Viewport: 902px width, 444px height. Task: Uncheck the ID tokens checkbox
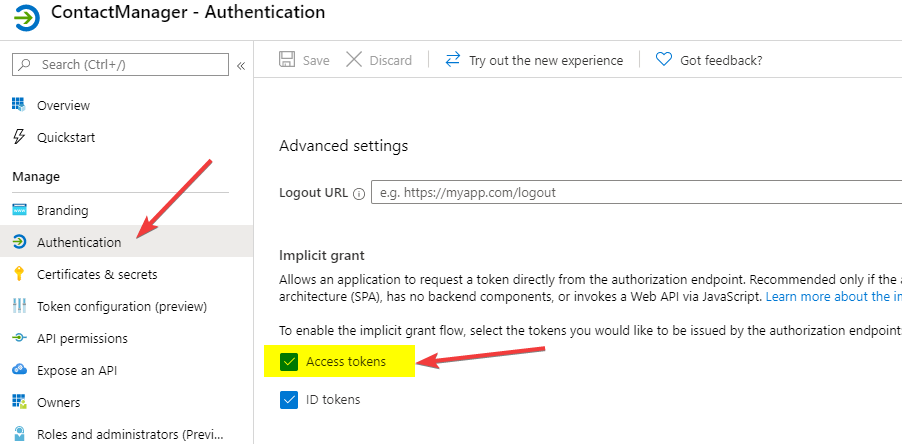click(x=289, y=400)
